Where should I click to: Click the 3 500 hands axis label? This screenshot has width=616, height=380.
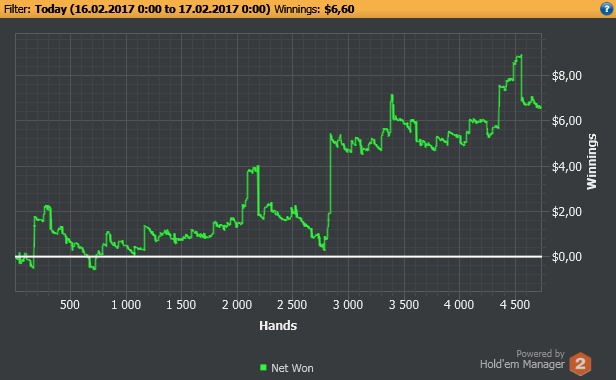[x=403, y=305]
